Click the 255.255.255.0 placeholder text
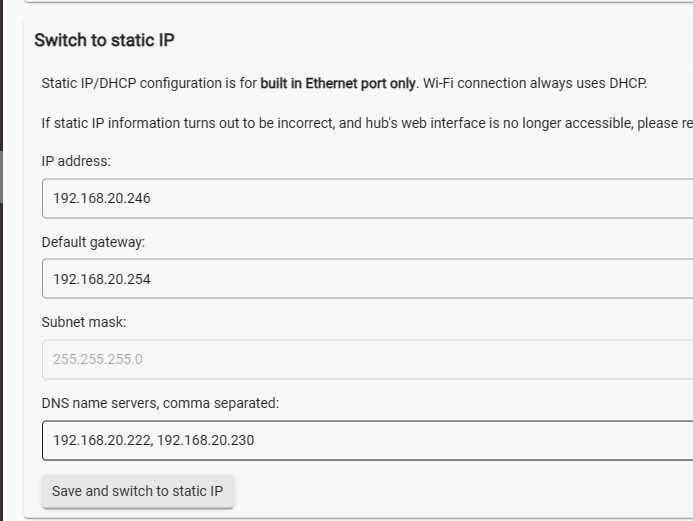 tap(98, 359)
